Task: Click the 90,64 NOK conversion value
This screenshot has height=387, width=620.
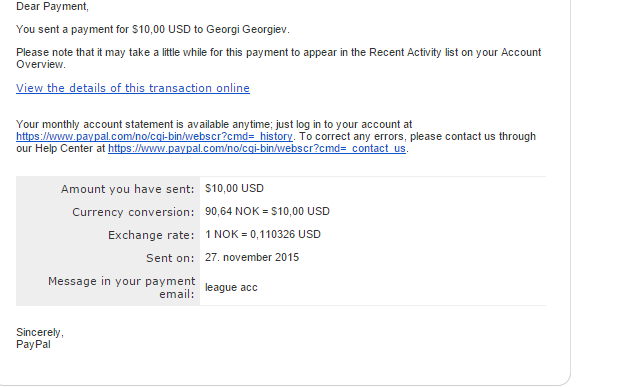Action: tap(267, 211)
